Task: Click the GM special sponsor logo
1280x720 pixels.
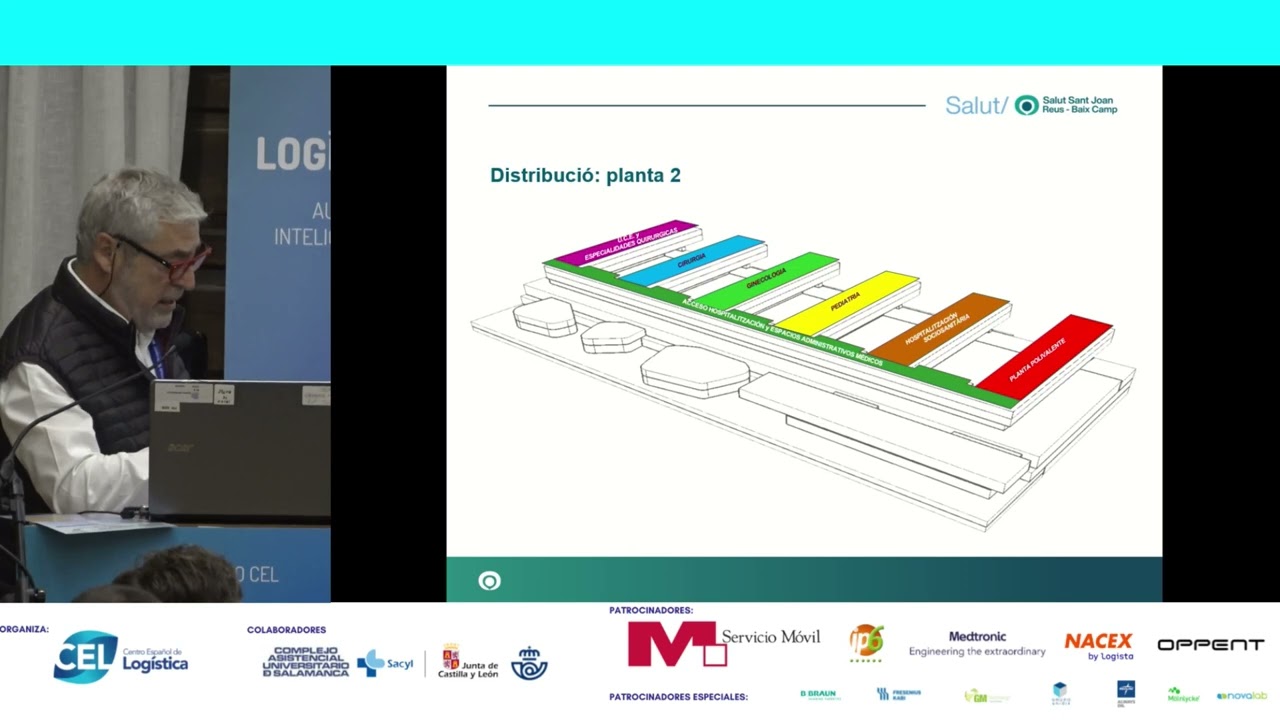Action: (986, 695)
